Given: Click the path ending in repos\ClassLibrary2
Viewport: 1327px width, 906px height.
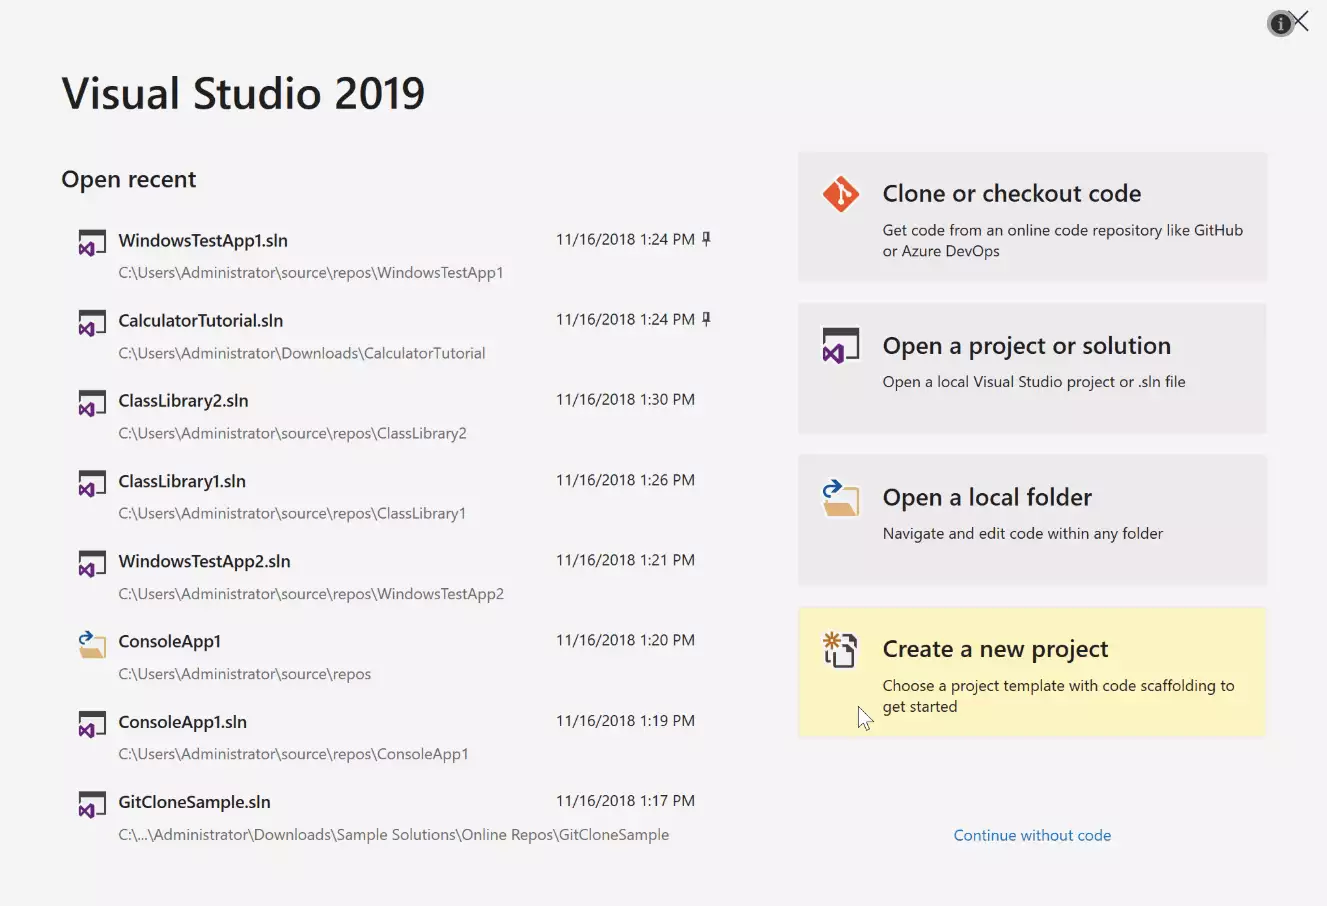Looking at the screenshot, I should point(292,433).
